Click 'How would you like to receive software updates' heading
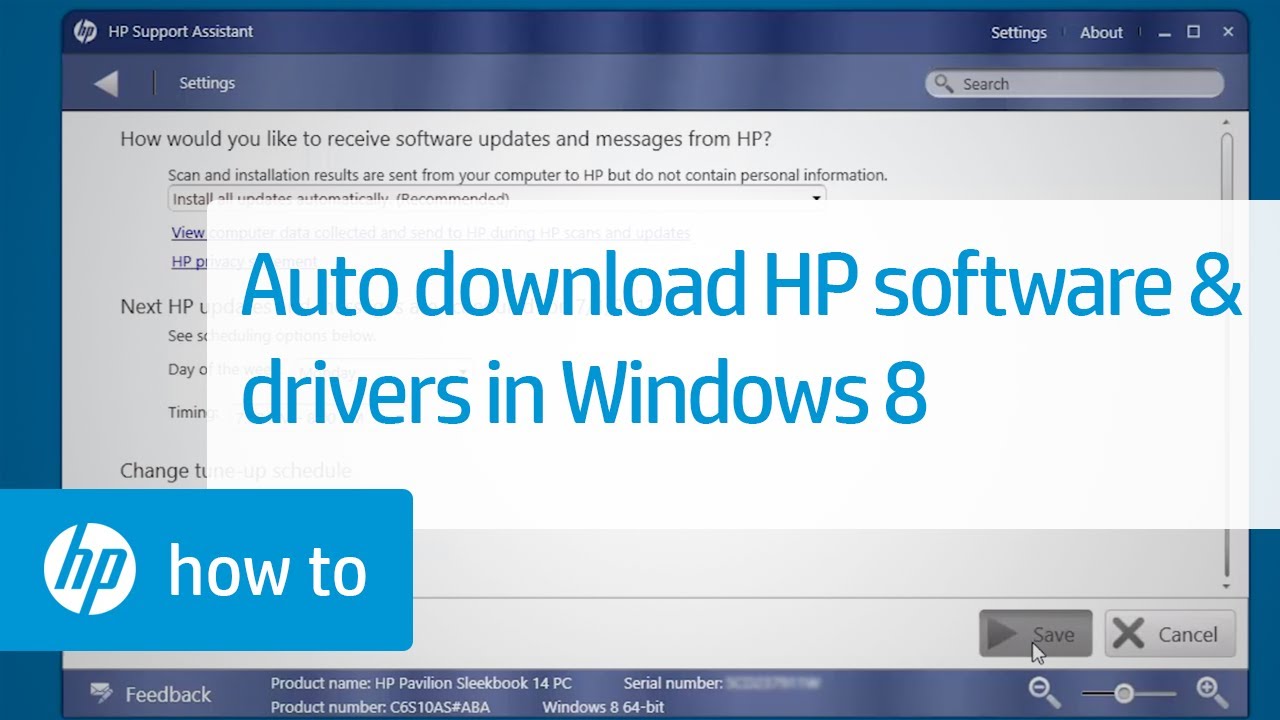Image resolution: width=1280 pixels, height=720 pixels. click(446, 139)
